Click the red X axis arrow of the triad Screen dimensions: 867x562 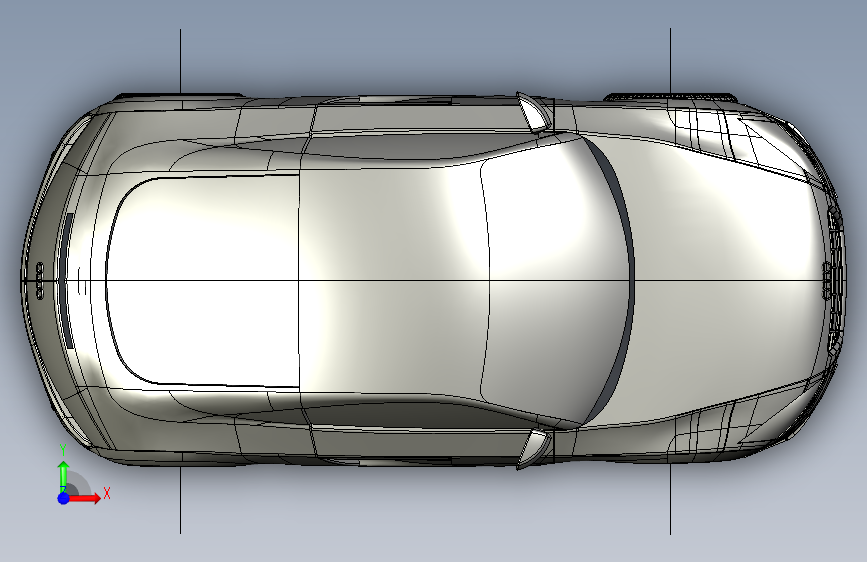tap(84, 498)
